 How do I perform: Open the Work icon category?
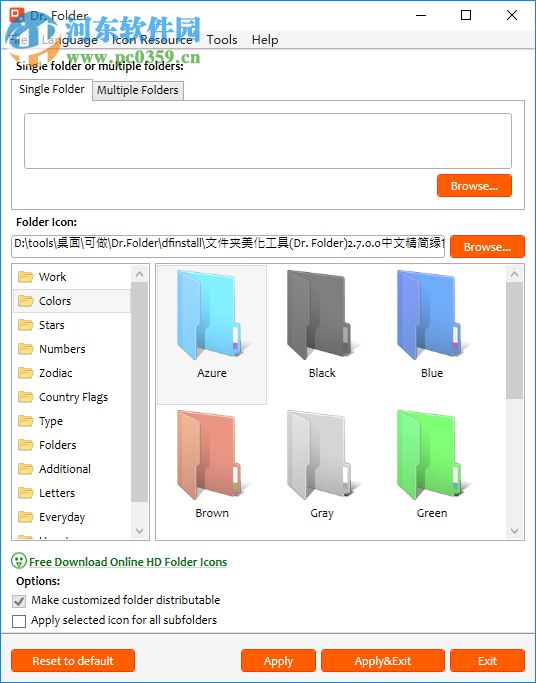click(52, 277)
